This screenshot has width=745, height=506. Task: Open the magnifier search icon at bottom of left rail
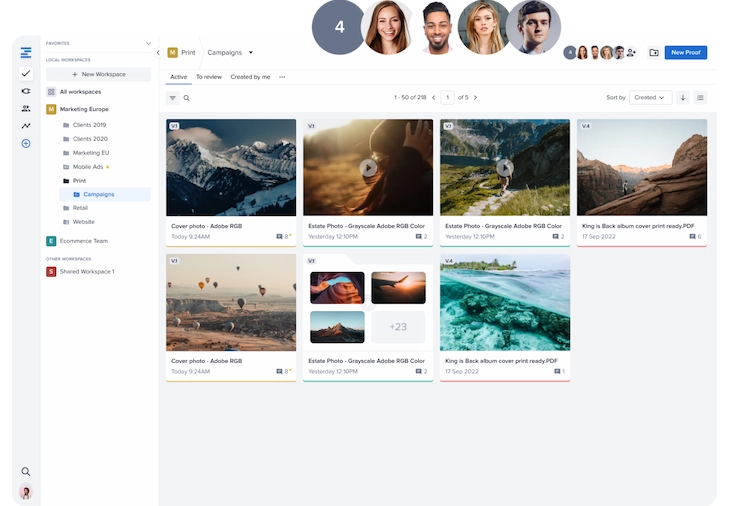coord(26,471)
